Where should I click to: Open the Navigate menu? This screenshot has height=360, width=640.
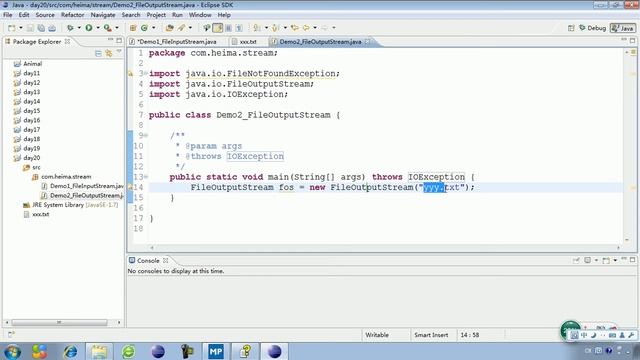click(103, 15)
